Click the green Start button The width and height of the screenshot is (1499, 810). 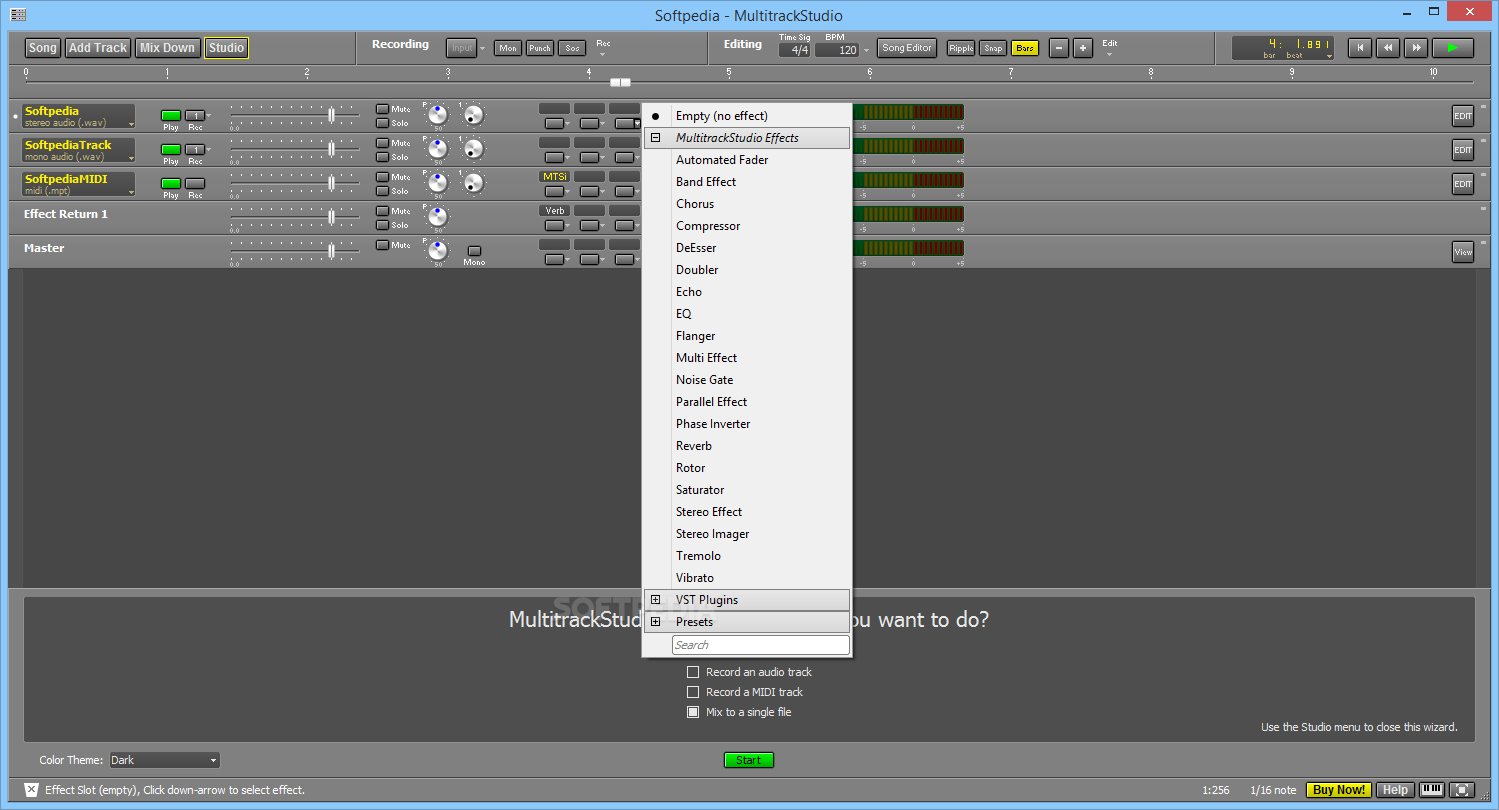[748, 760]
